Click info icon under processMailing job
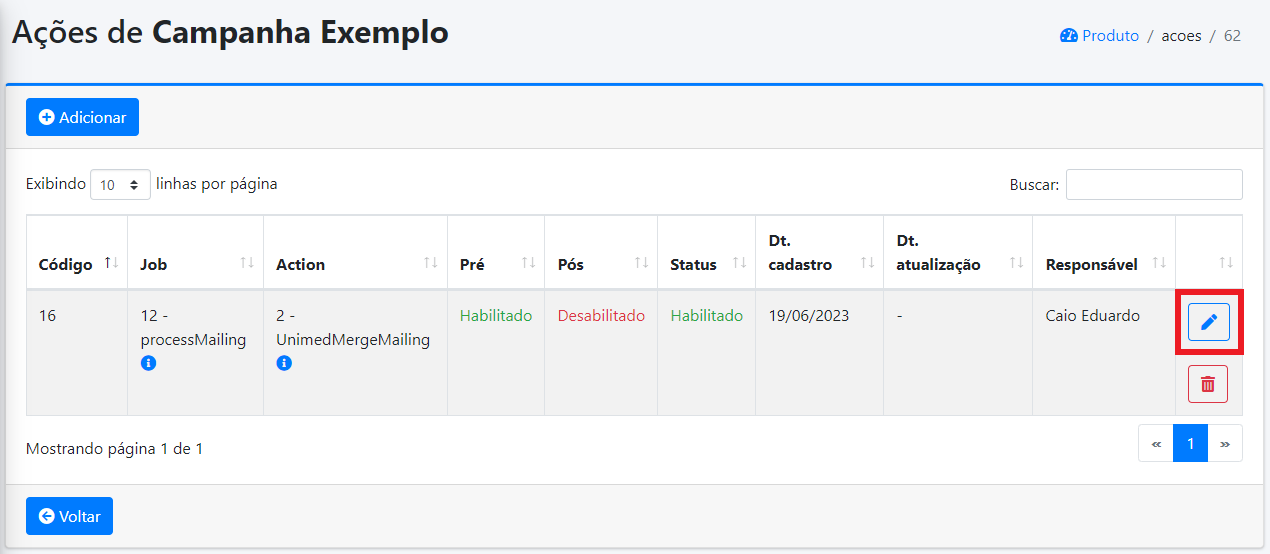Image resolution: width=1270 pixels, height=554 pixels. [148, 364]
